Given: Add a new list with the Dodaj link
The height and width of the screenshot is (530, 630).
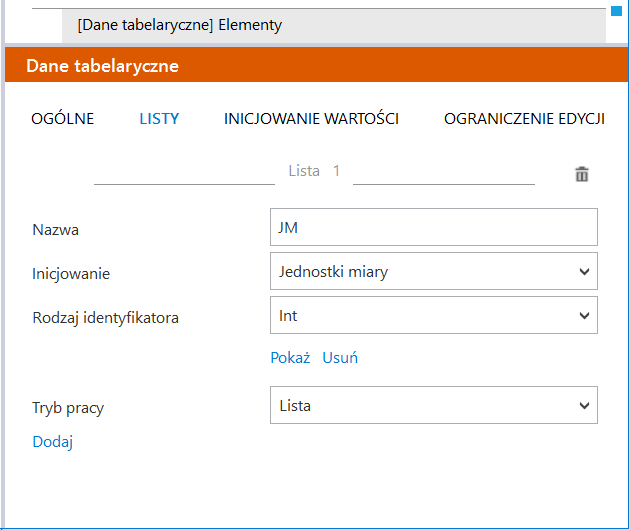Looking at the screenshot, I should click(x=53, y=441).
